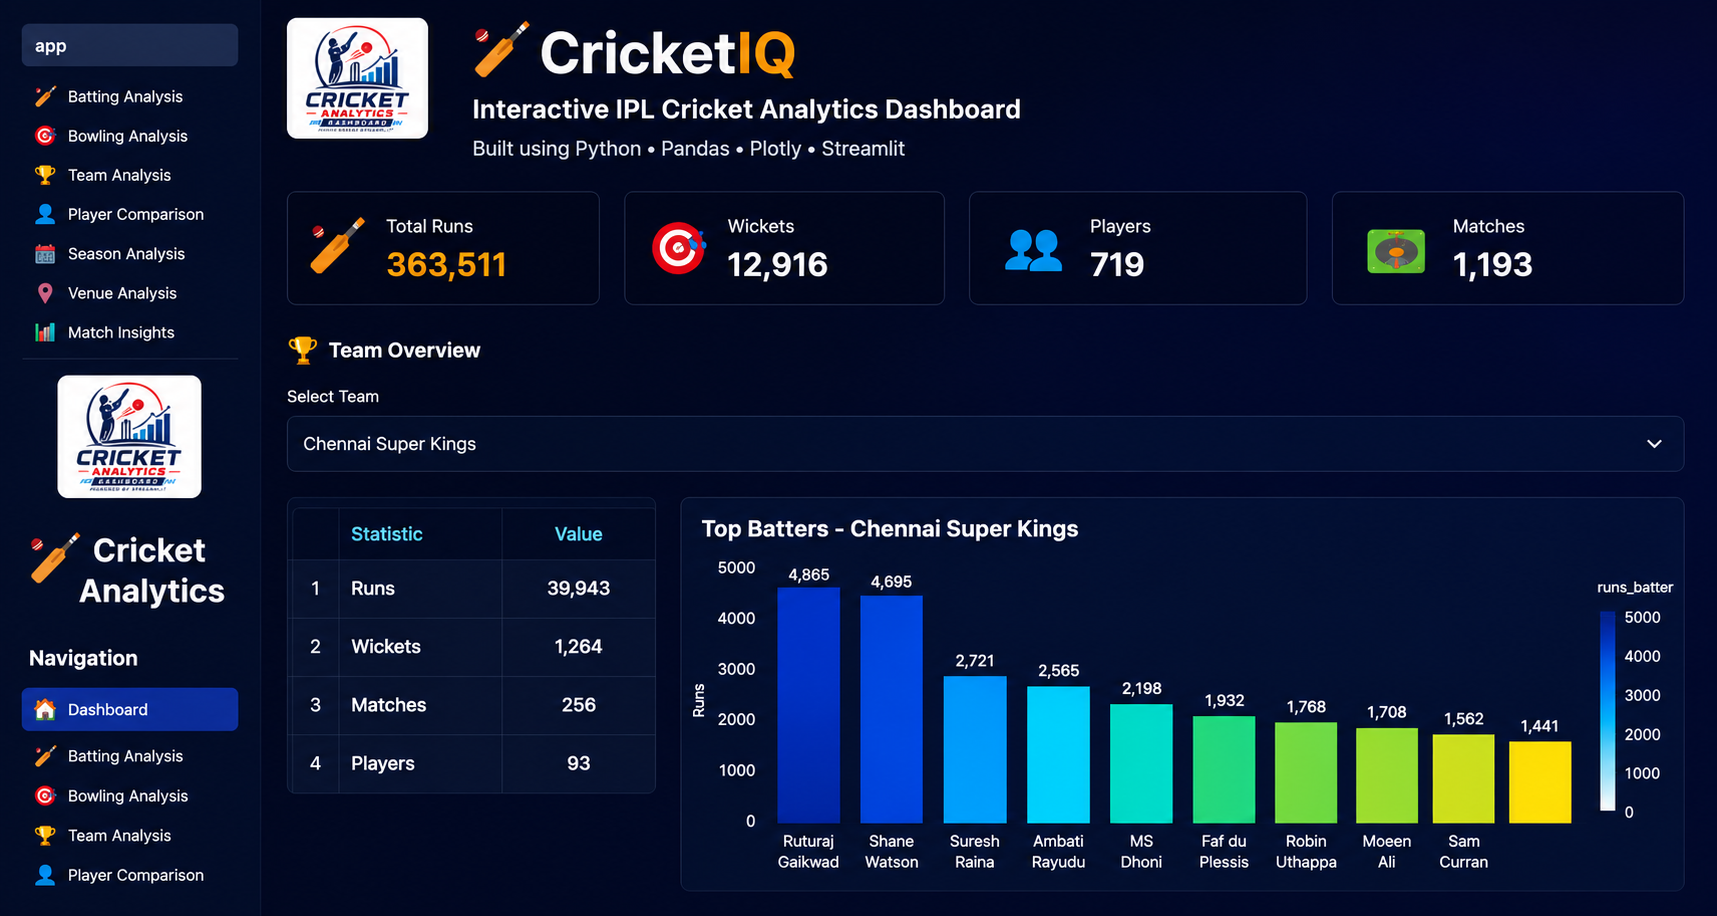
Task: Click the Navigation heading in the sidebar
Action: (83, 658)
